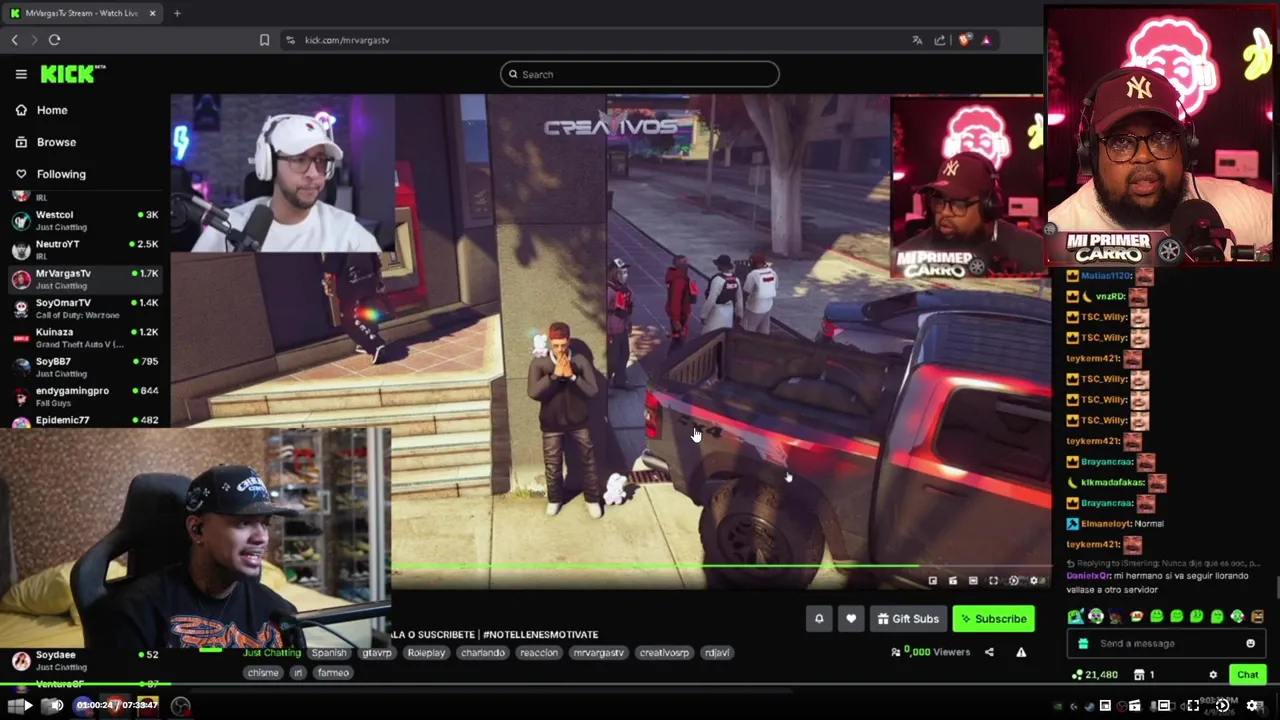The width and height of the screenshot is (1280, 720).
Task: Go back in browser
Action: pyautogui.click(x=14, y=40)
